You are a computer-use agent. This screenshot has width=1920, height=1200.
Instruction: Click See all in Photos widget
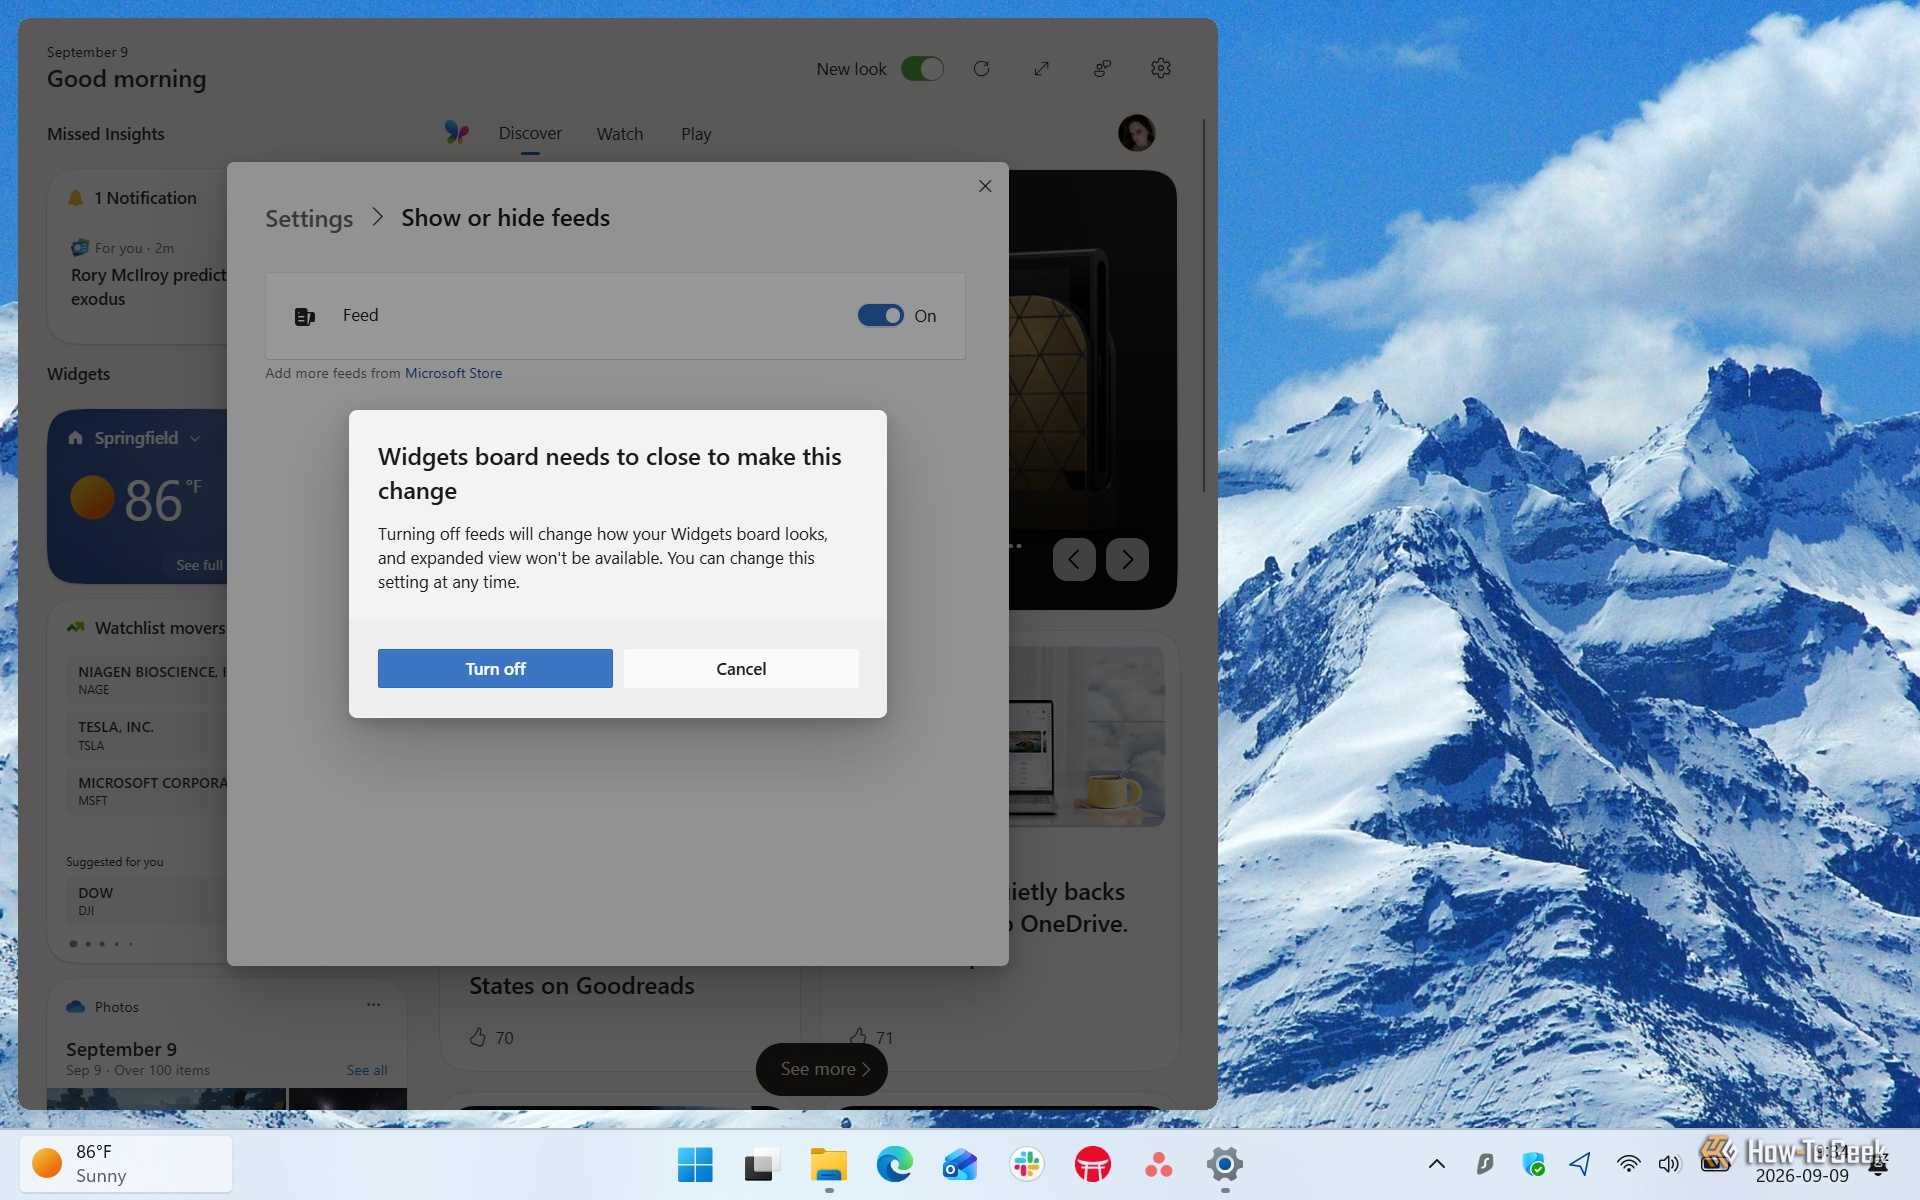tap(367, 1070)
